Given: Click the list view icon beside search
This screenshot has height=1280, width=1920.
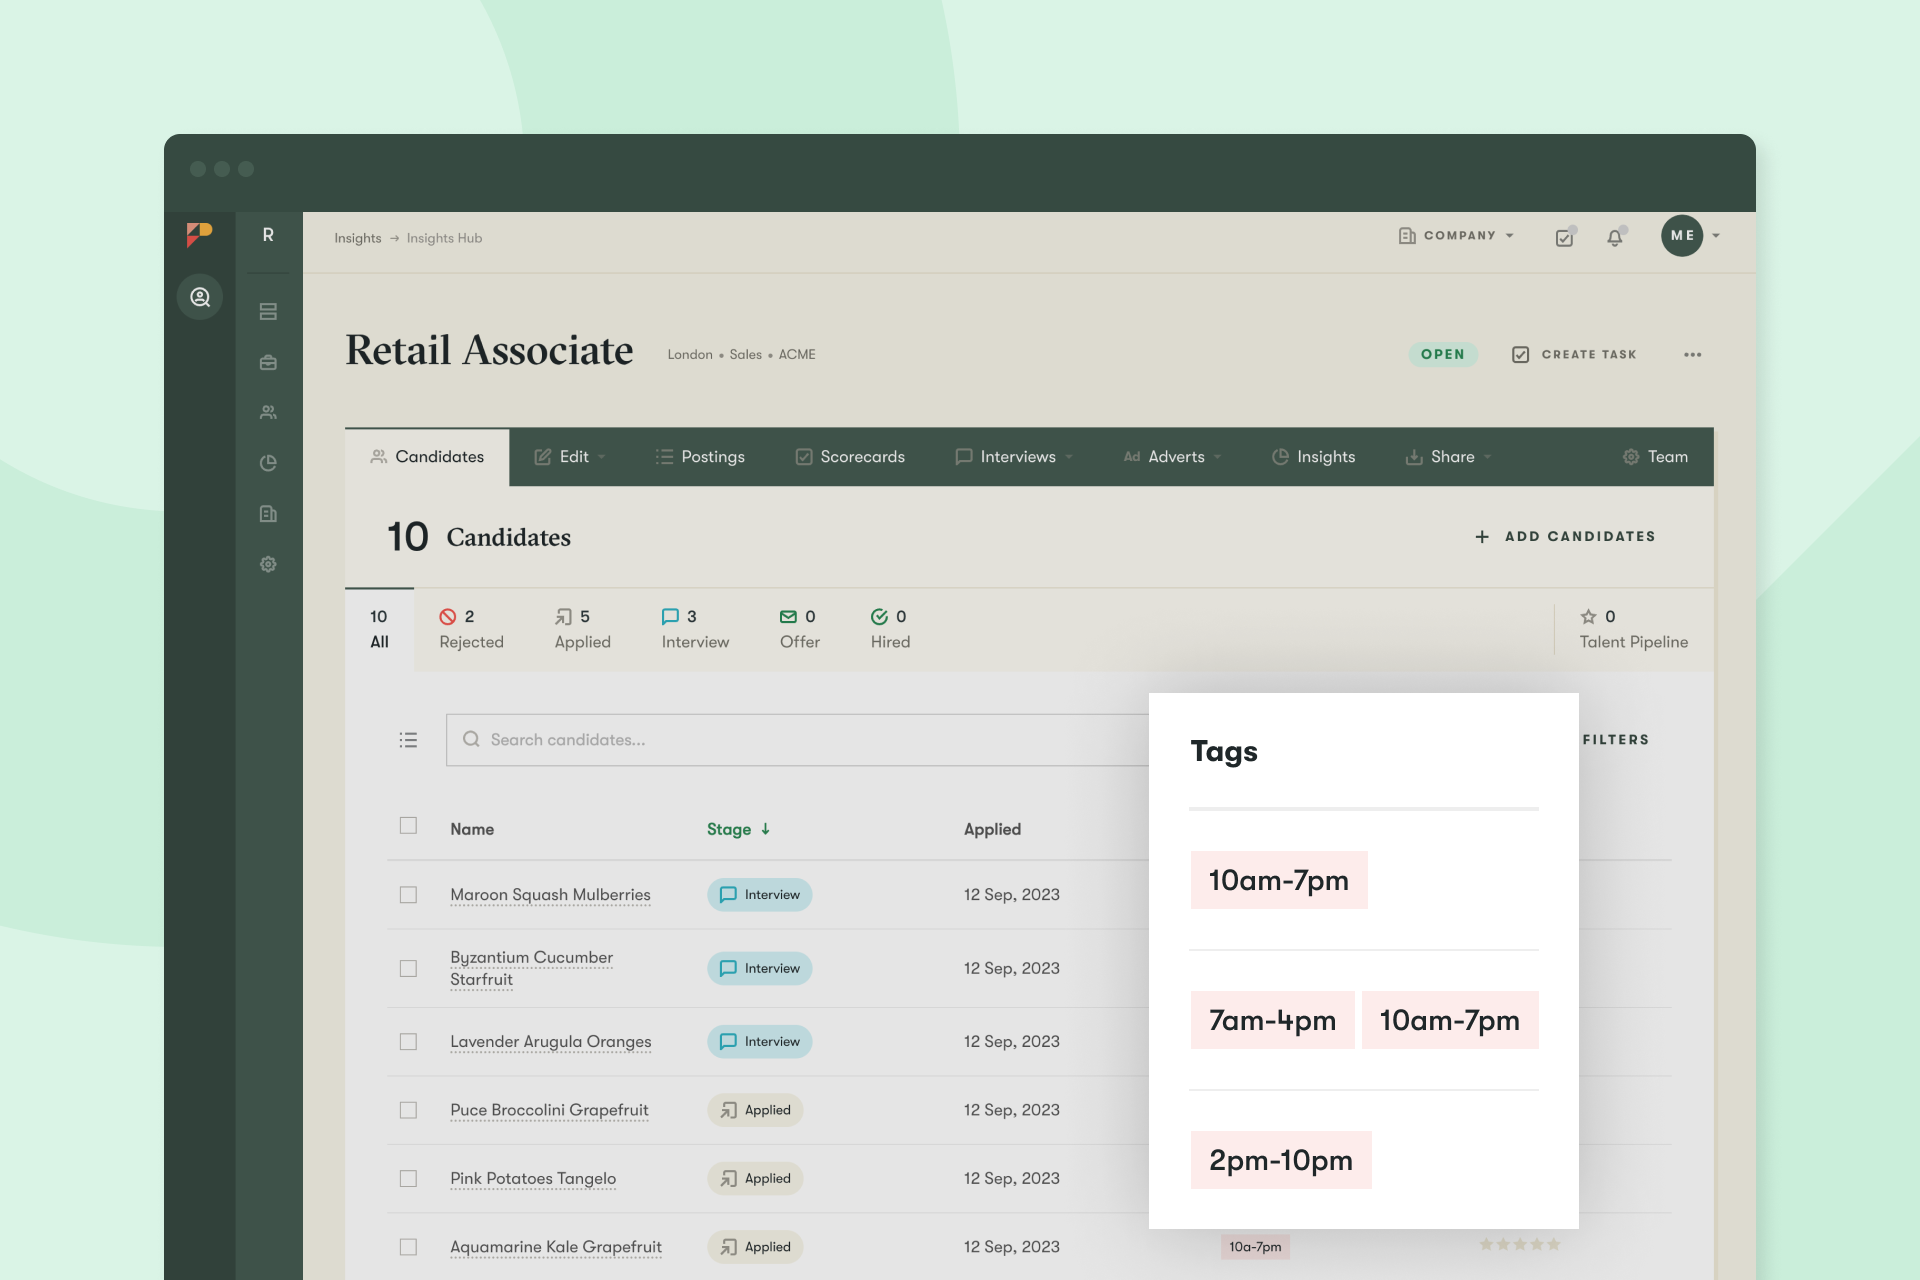Looking at the screenshot, I should (408, 740).
